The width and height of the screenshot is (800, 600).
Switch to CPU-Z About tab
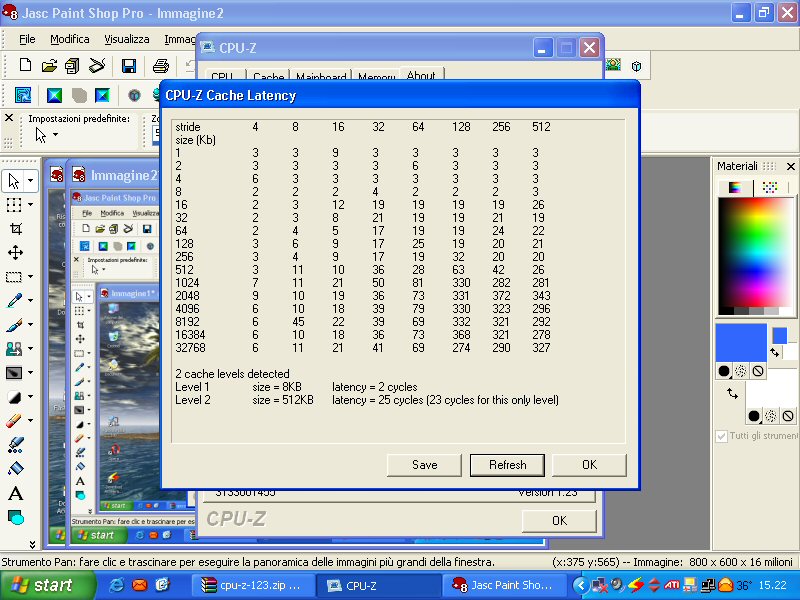point(421,75)
